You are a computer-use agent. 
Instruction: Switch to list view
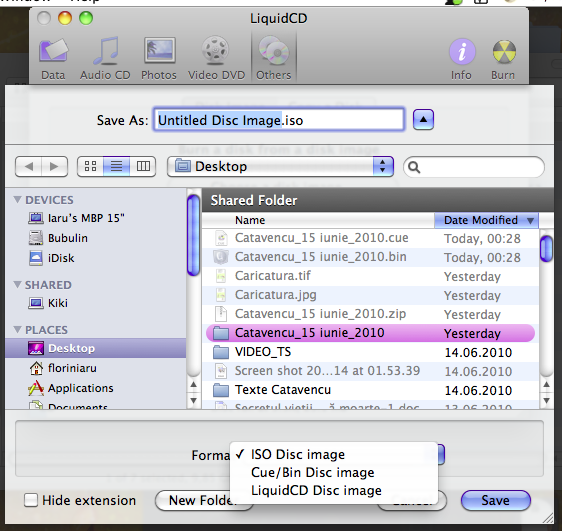click(116, 167)
